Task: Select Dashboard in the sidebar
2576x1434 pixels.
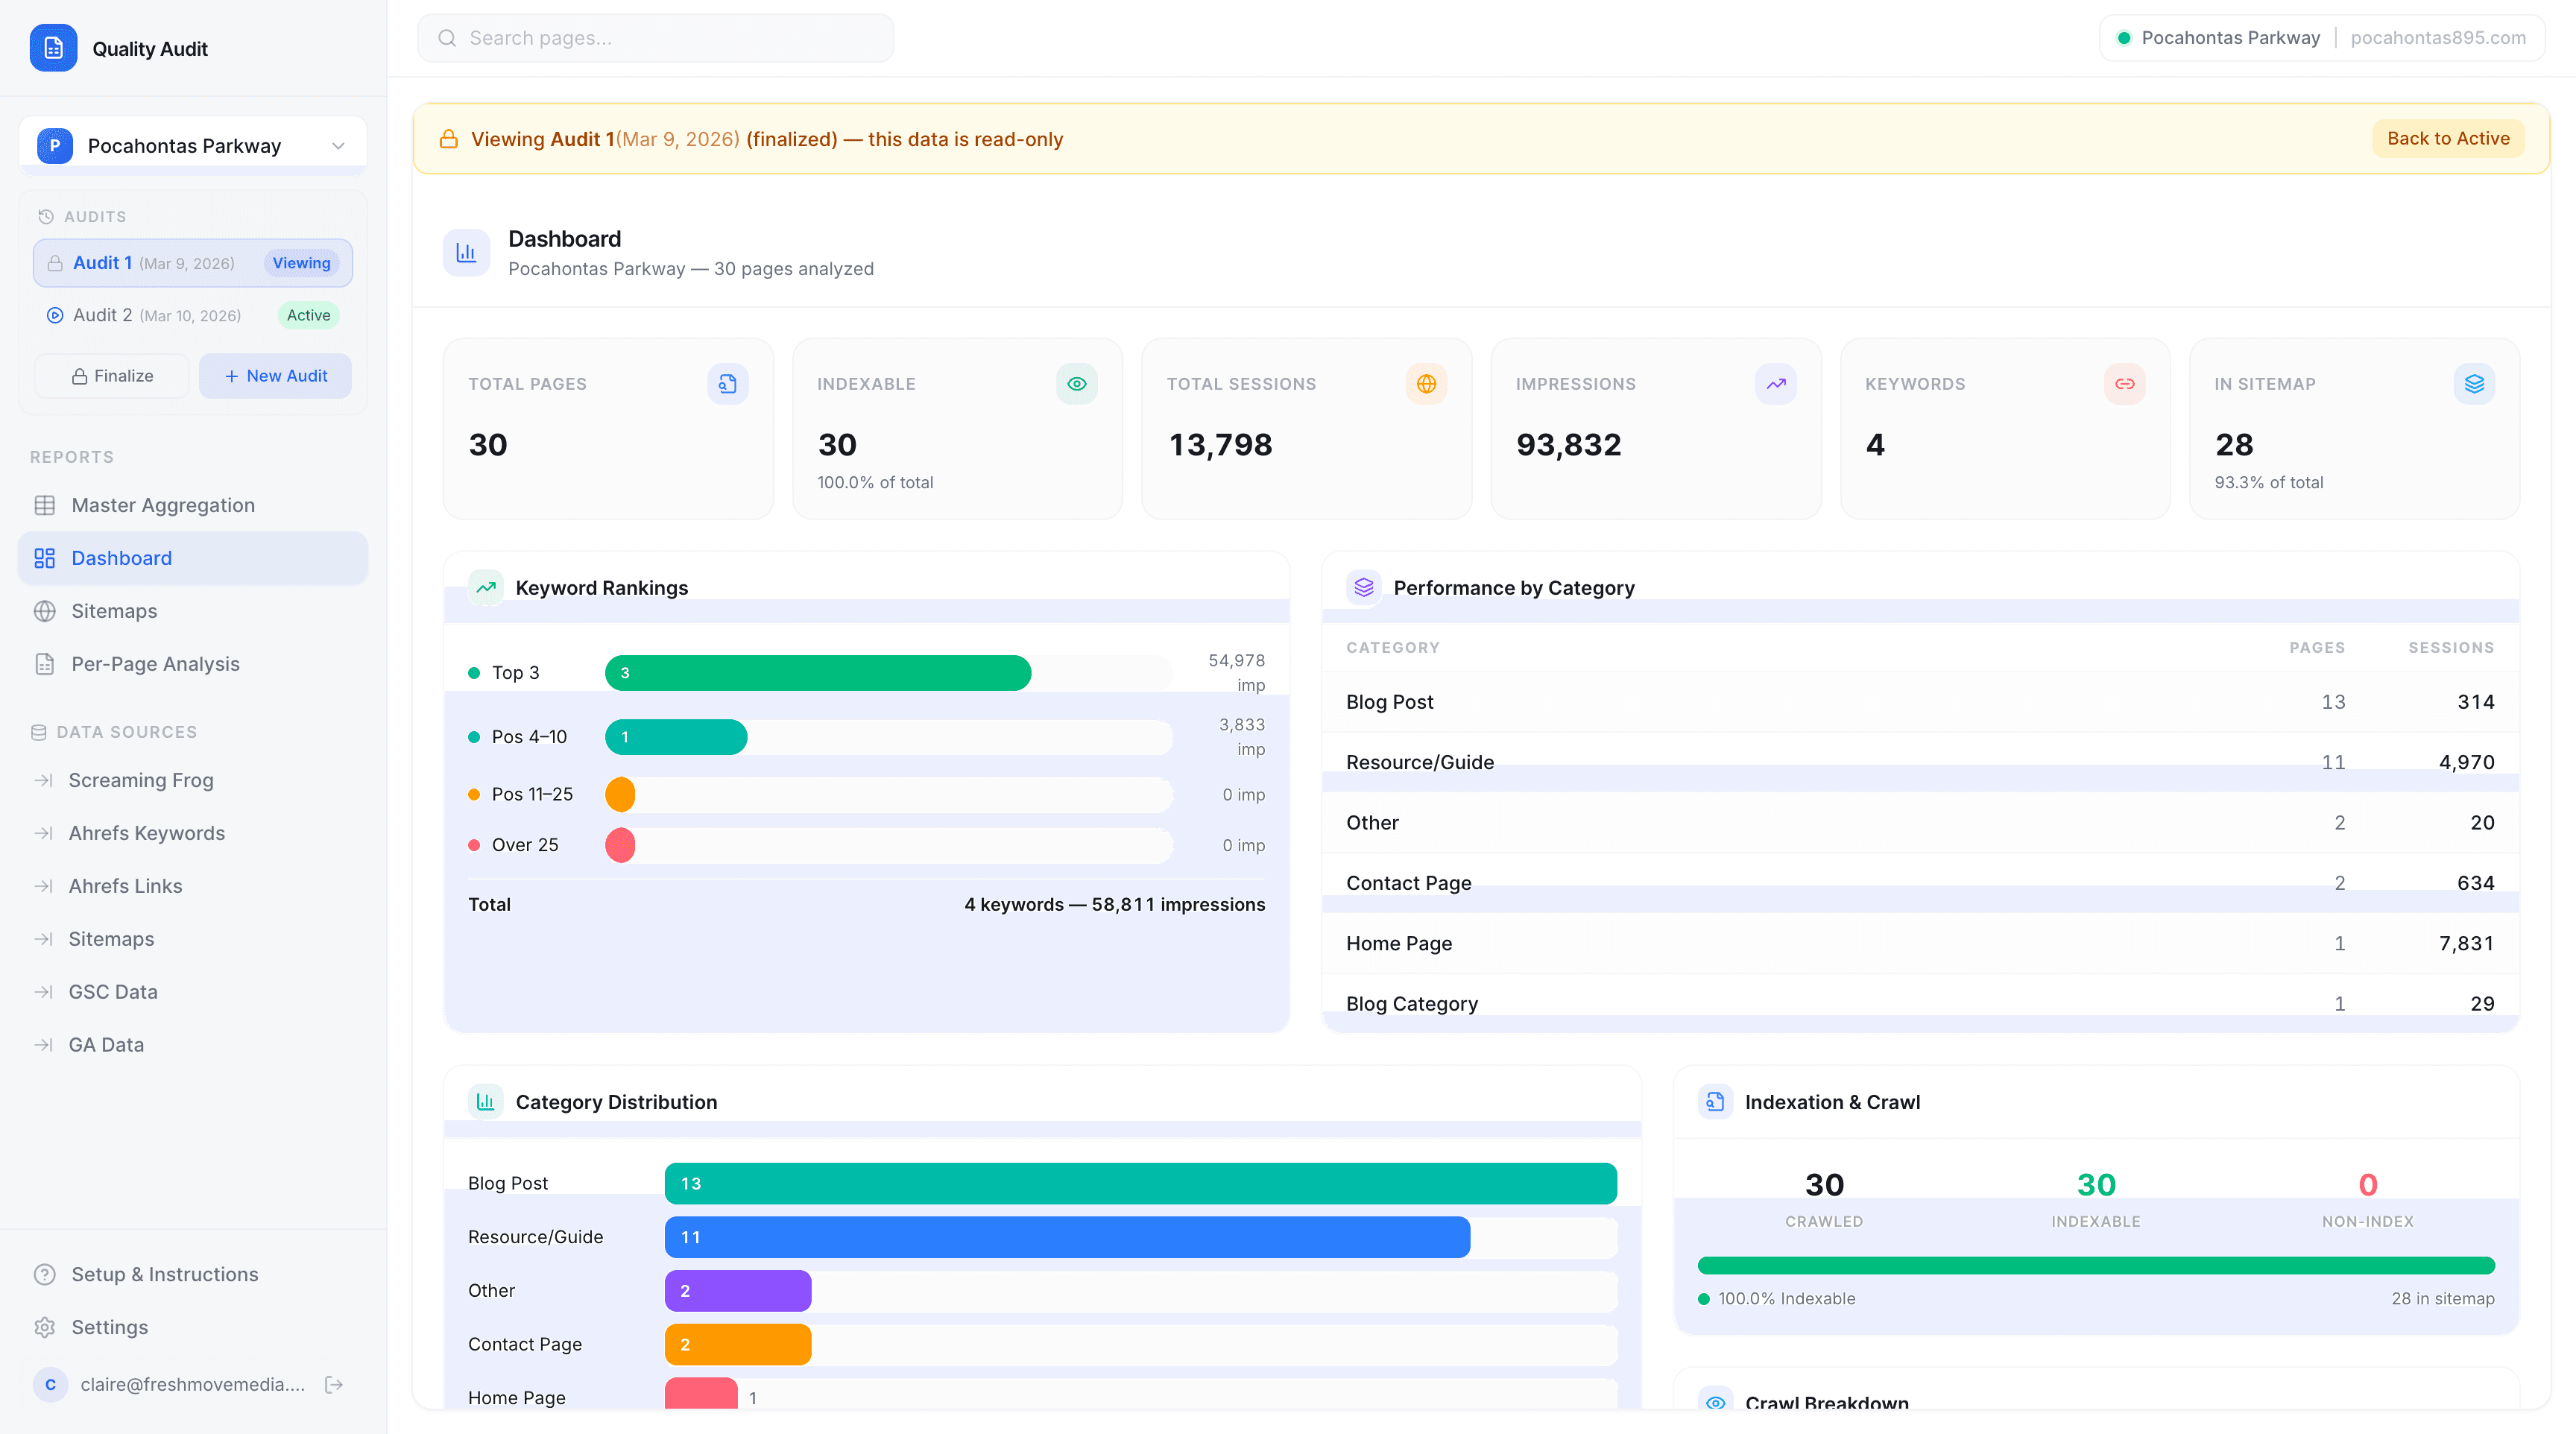Action: 193,558
